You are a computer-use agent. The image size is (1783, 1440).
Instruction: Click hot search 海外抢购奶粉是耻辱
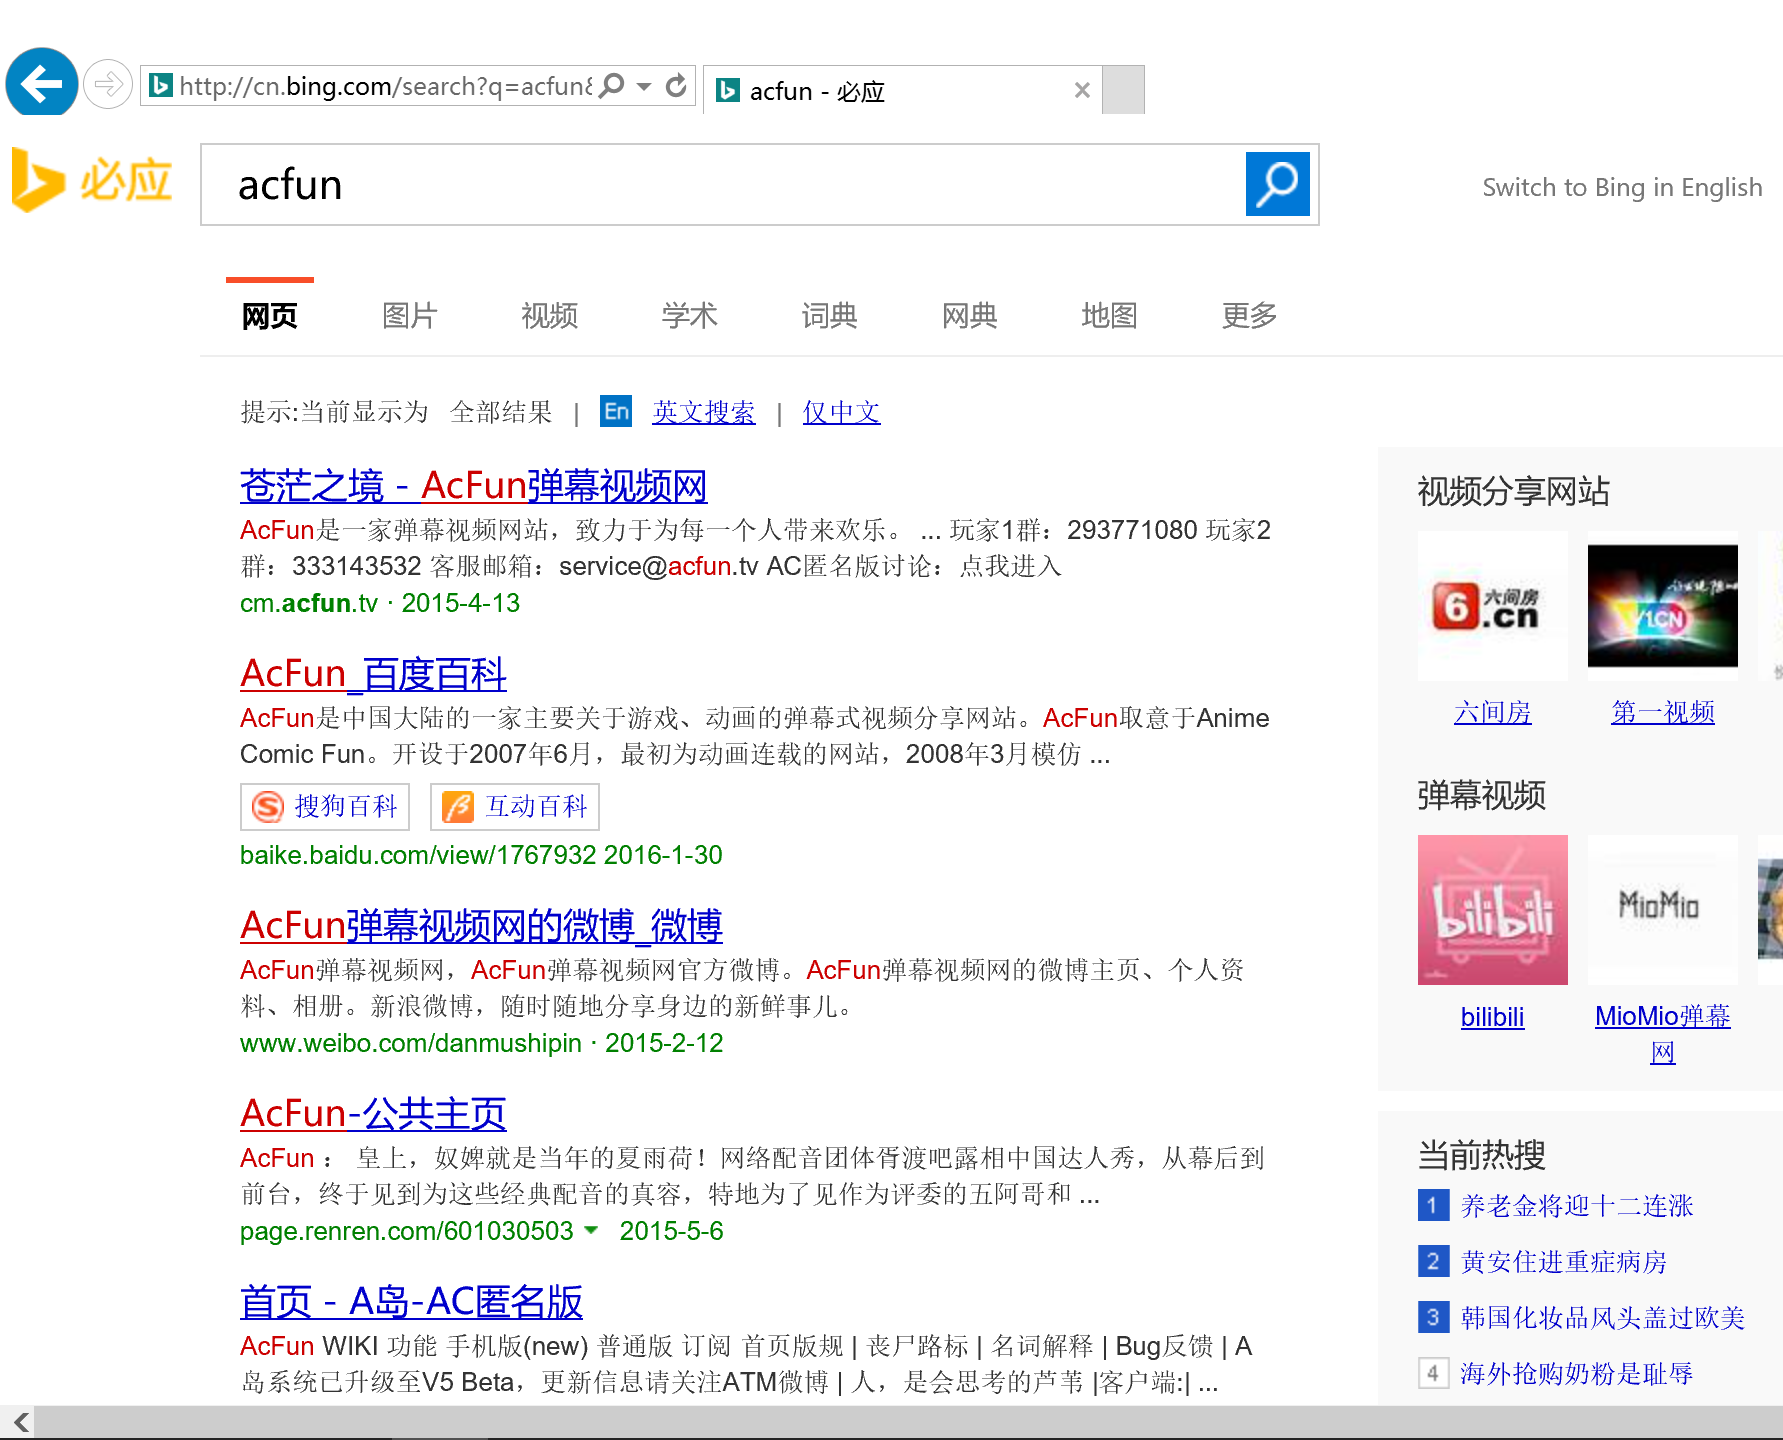pos(1577,1374)
